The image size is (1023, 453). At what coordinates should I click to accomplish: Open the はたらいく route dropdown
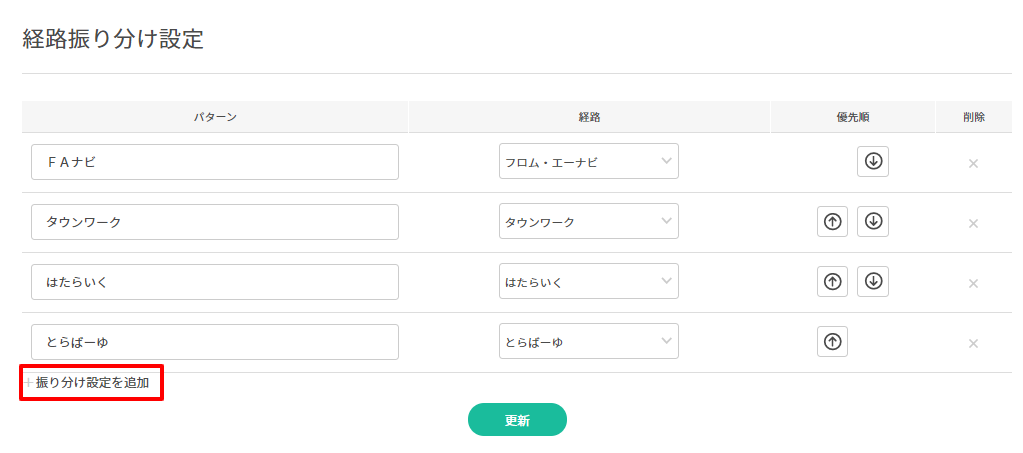click(x=588, y=282)
